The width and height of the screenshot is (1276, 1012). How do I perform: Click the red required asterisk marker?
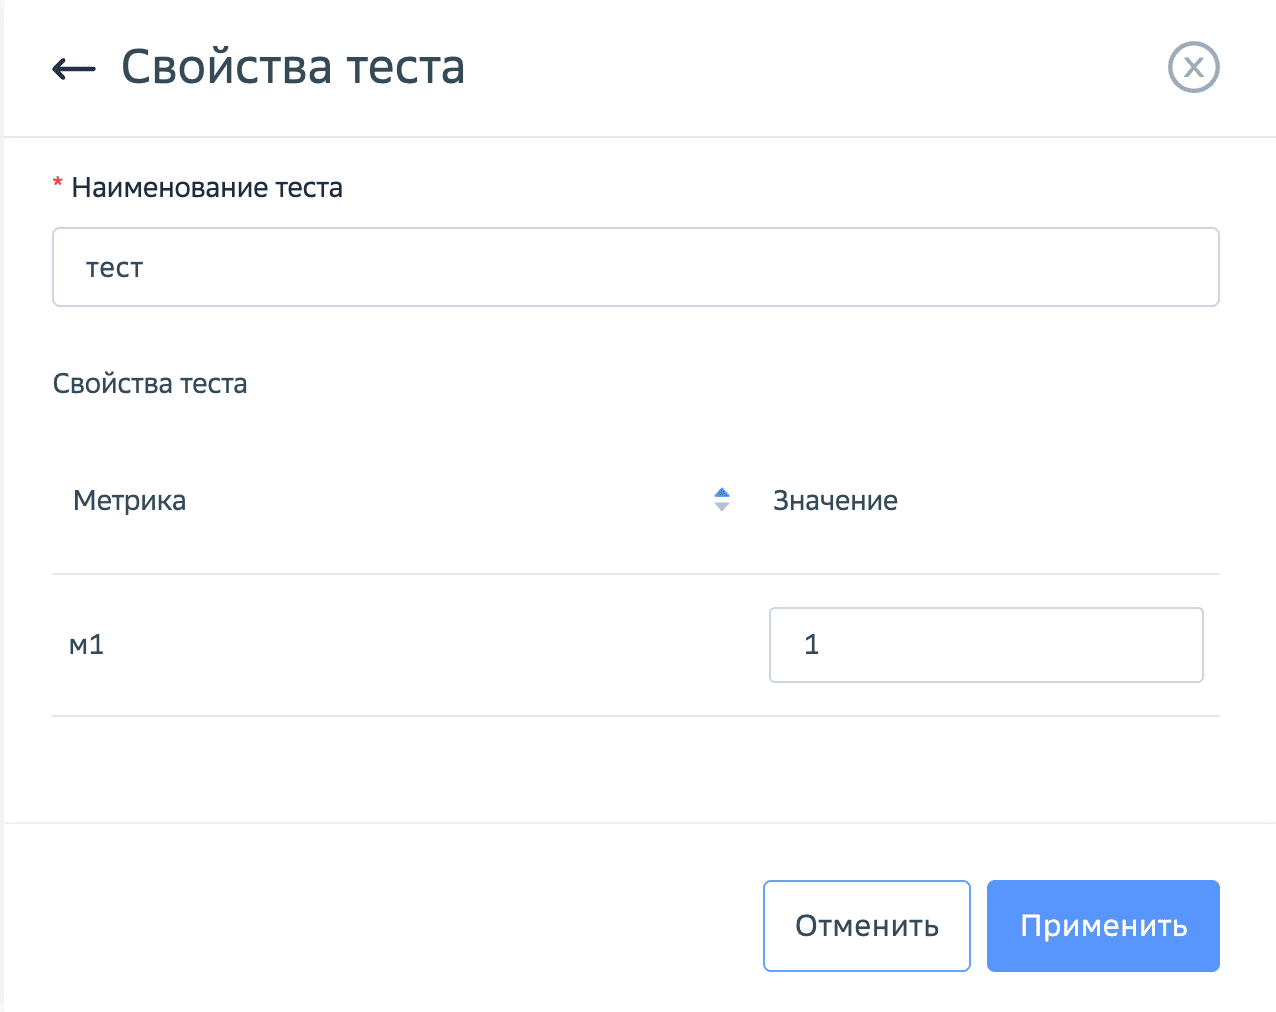coord(57,182)
